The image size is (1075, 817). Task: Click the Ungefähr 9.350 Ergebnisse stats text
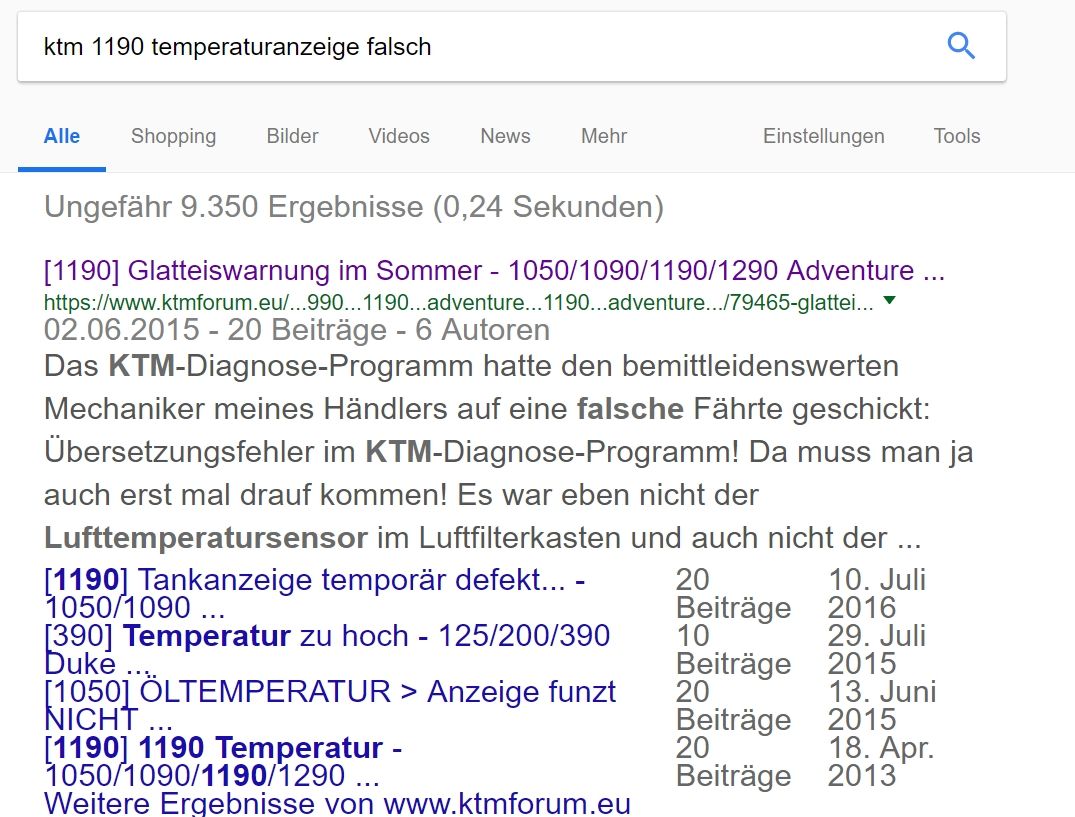[x=354, y=207]
